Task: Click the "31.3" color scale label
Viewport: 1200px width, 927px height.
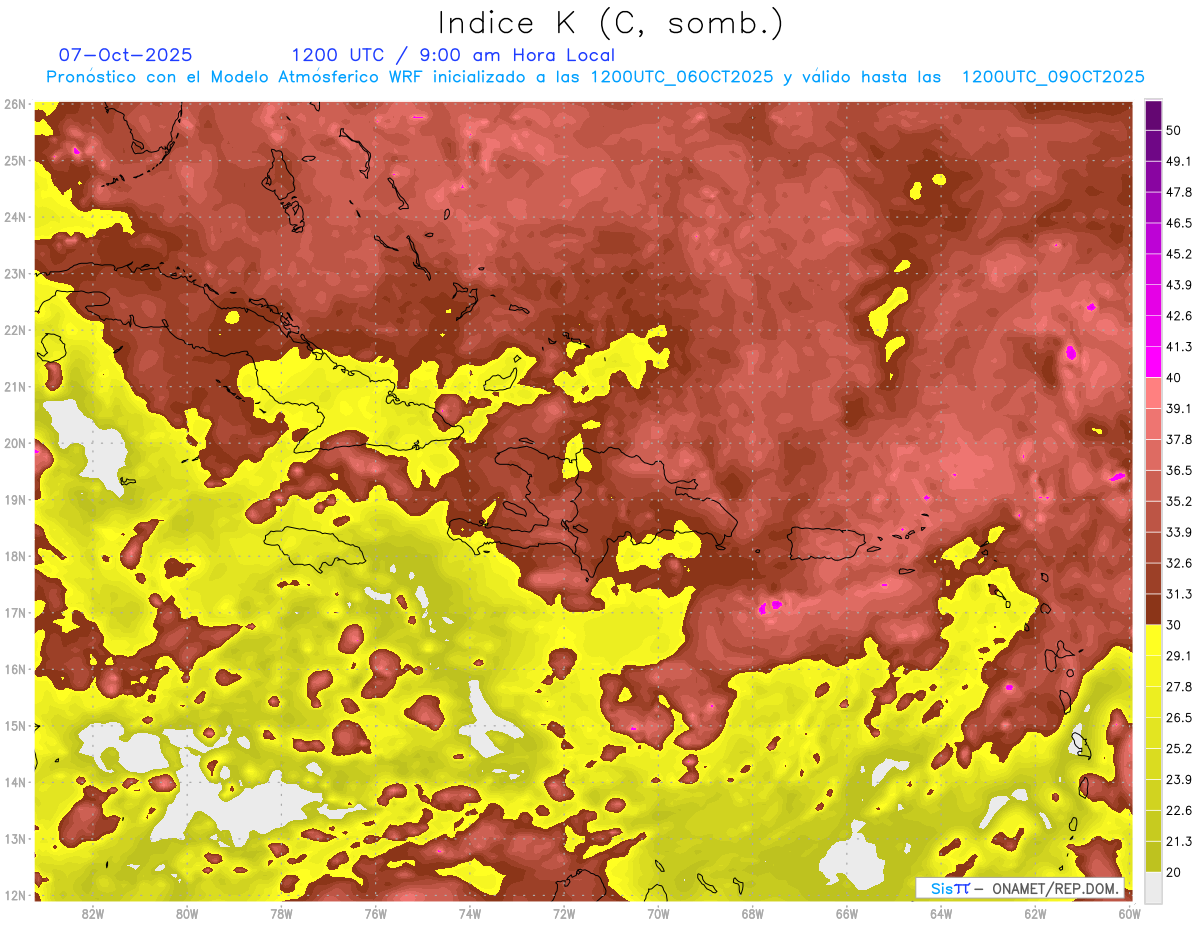Action: [1178, 594]
